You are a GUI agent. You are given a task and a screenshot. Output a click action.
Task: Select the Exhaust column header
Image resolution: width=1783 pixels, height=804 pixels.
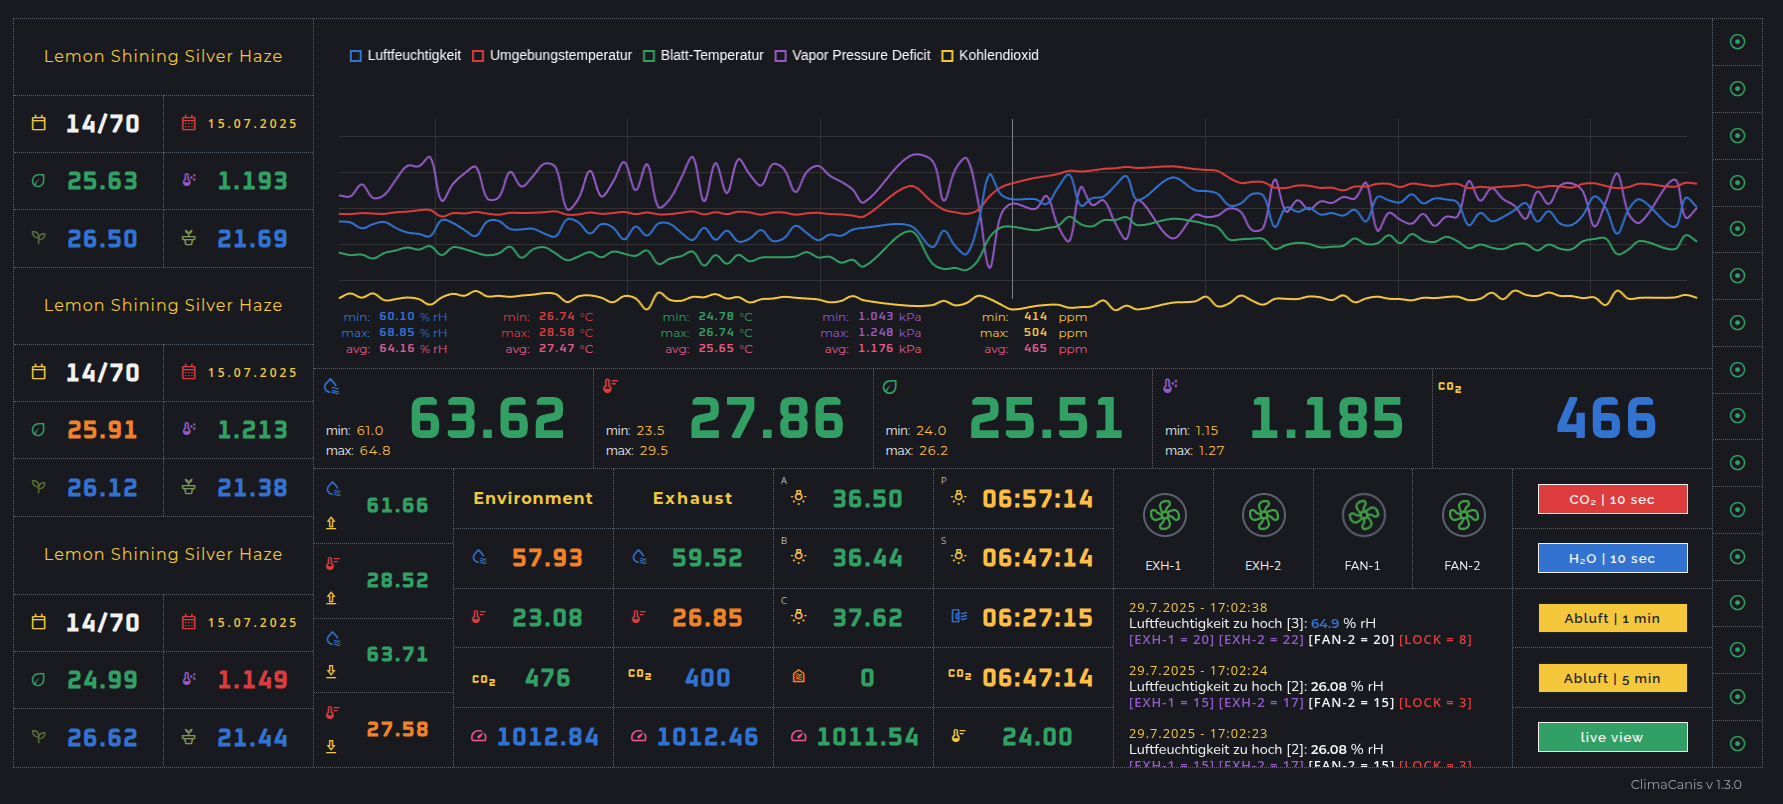coord(692,498)
